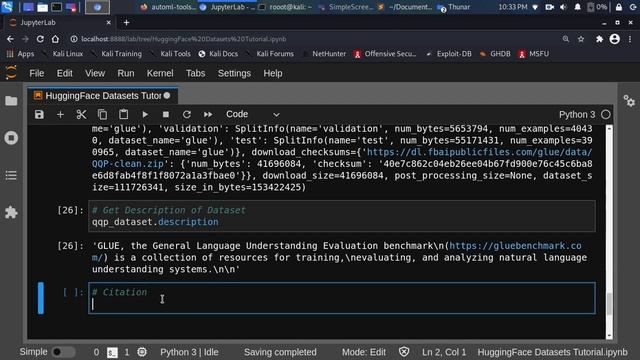Run the selected cell with play icon
The image size is (640, 360).
click(x=145, y=114)
